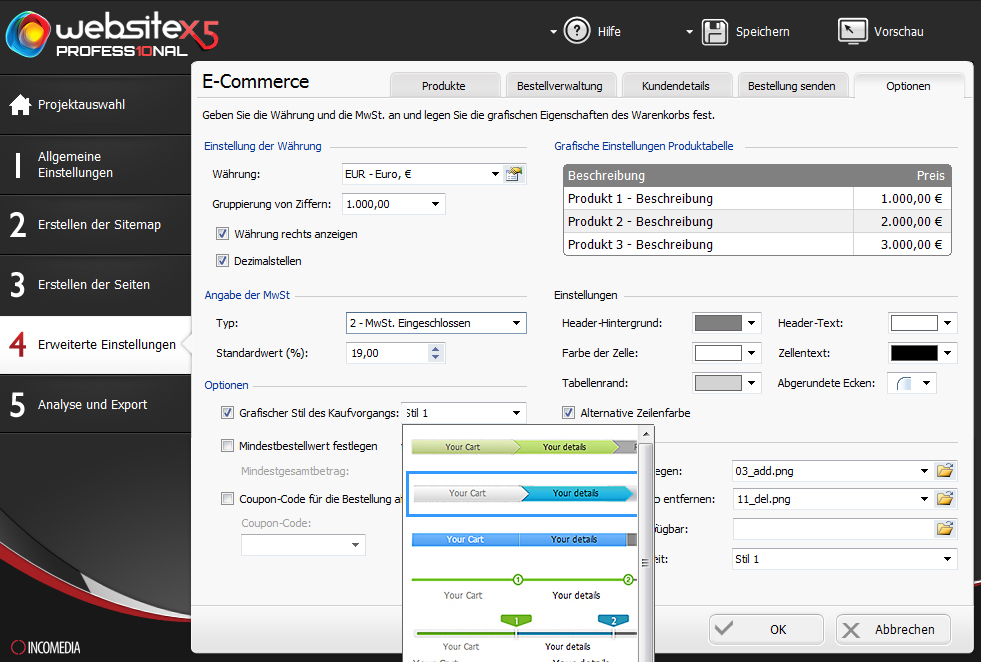The image size is (981, 662).
Task: Open dropdown arrow beside Speichern
Action: [x=689, y=31]
